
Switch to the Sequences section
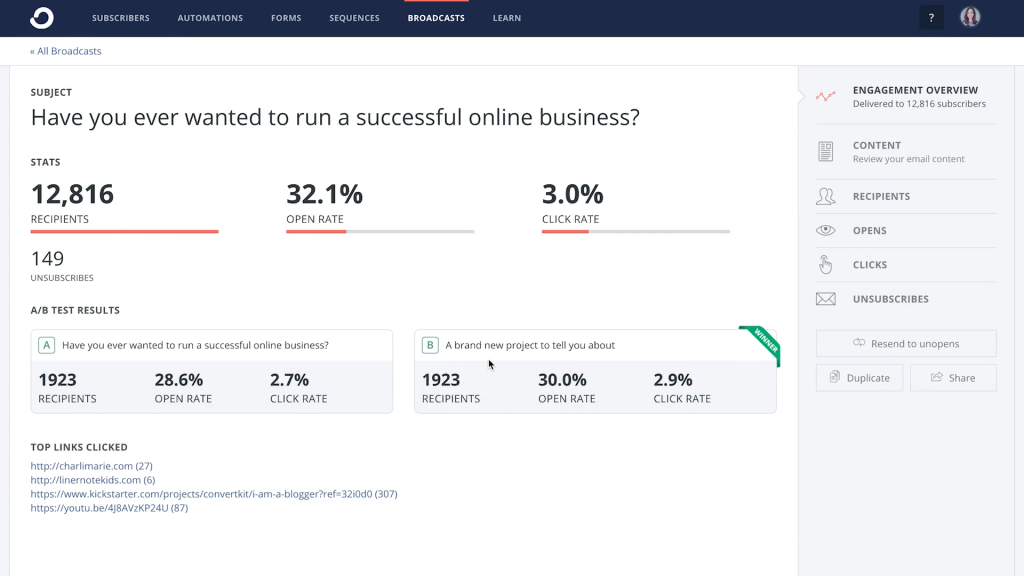tap(354, 18)
